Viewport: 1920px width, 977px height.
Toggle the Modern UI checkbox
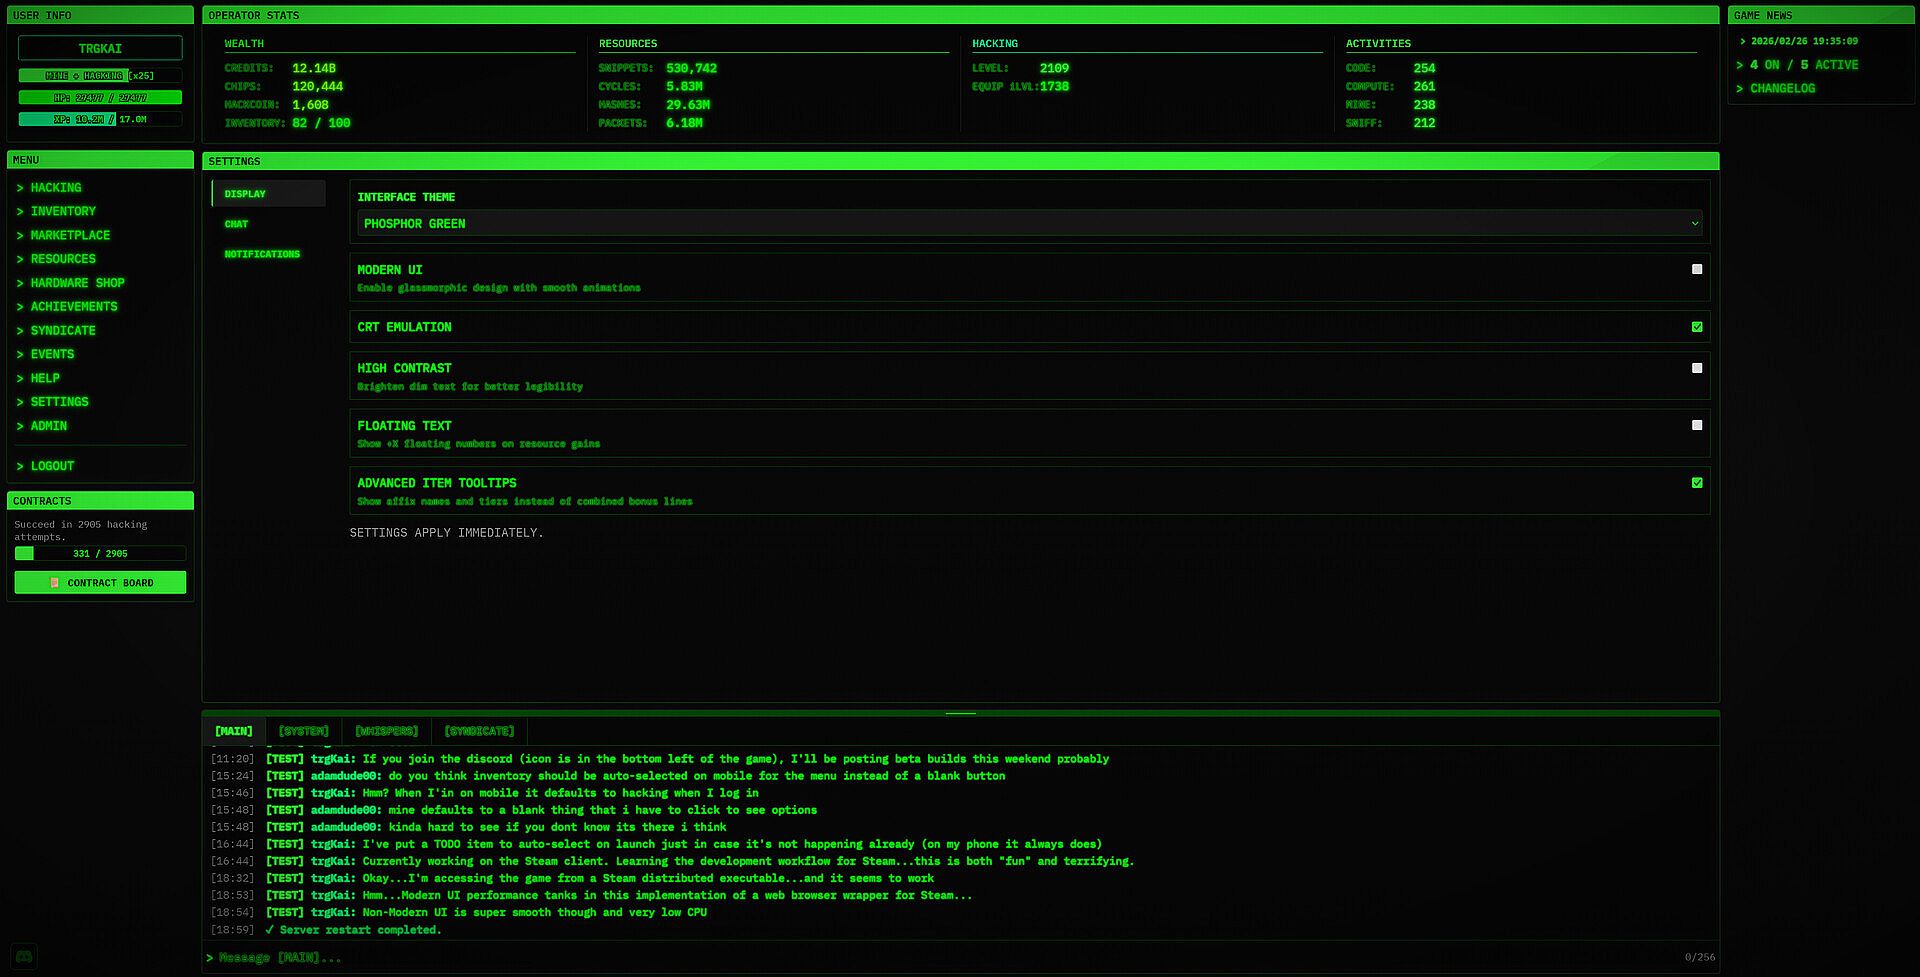1697,269
